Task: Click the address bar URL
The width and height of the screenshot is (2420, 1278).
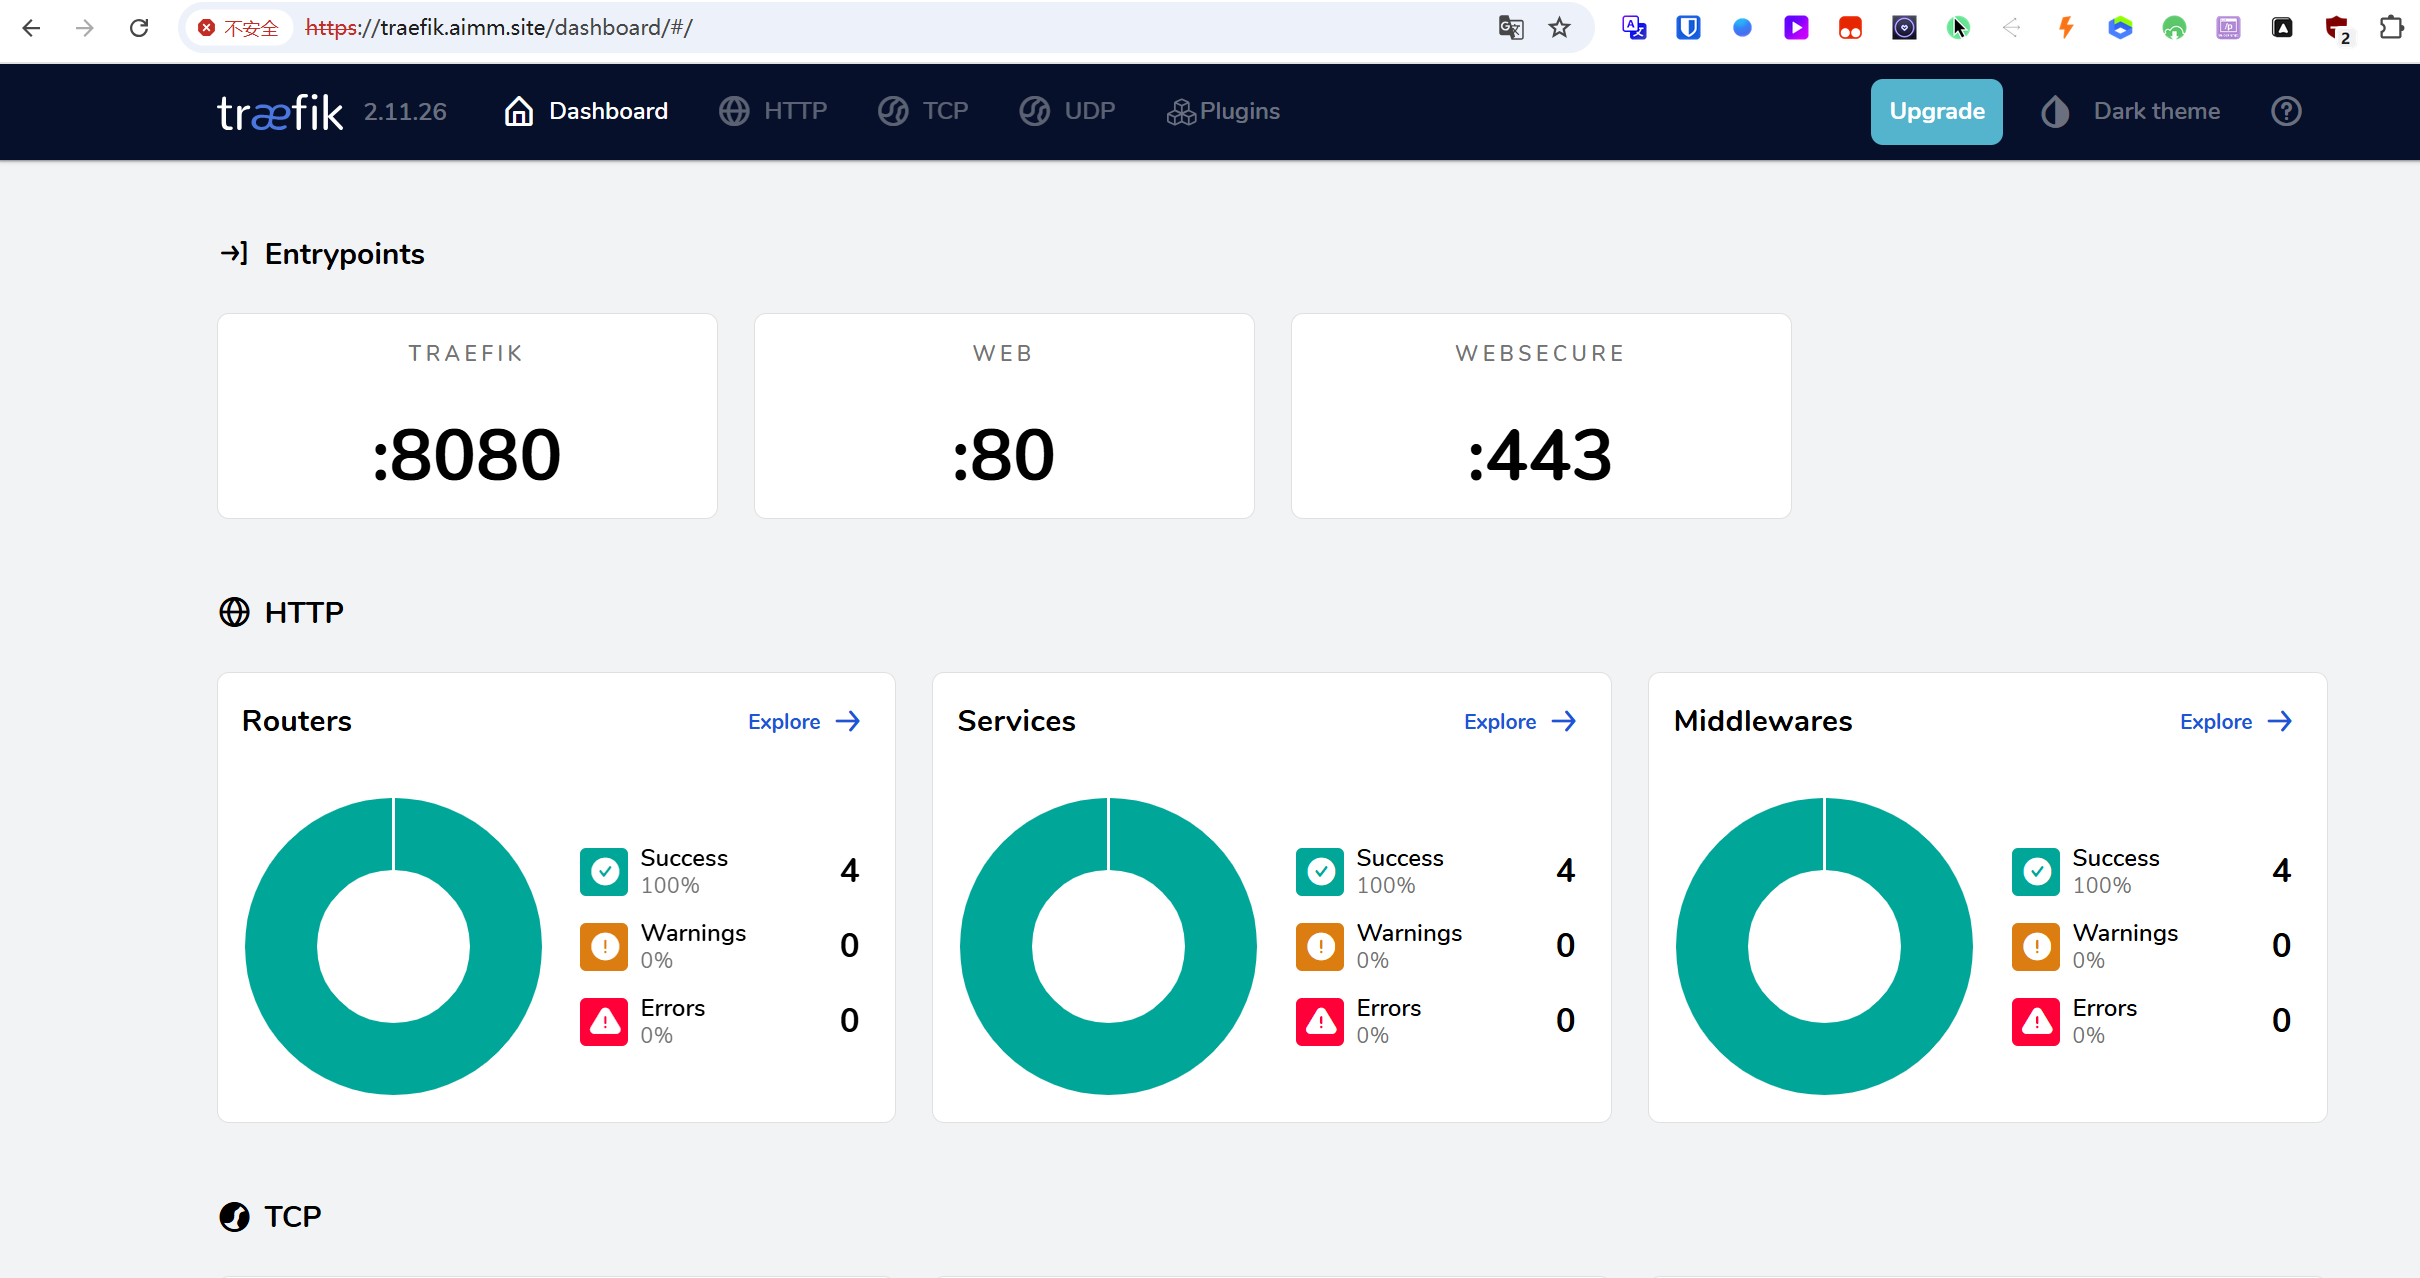Action: pyautogui.click(x=499, y=28)
